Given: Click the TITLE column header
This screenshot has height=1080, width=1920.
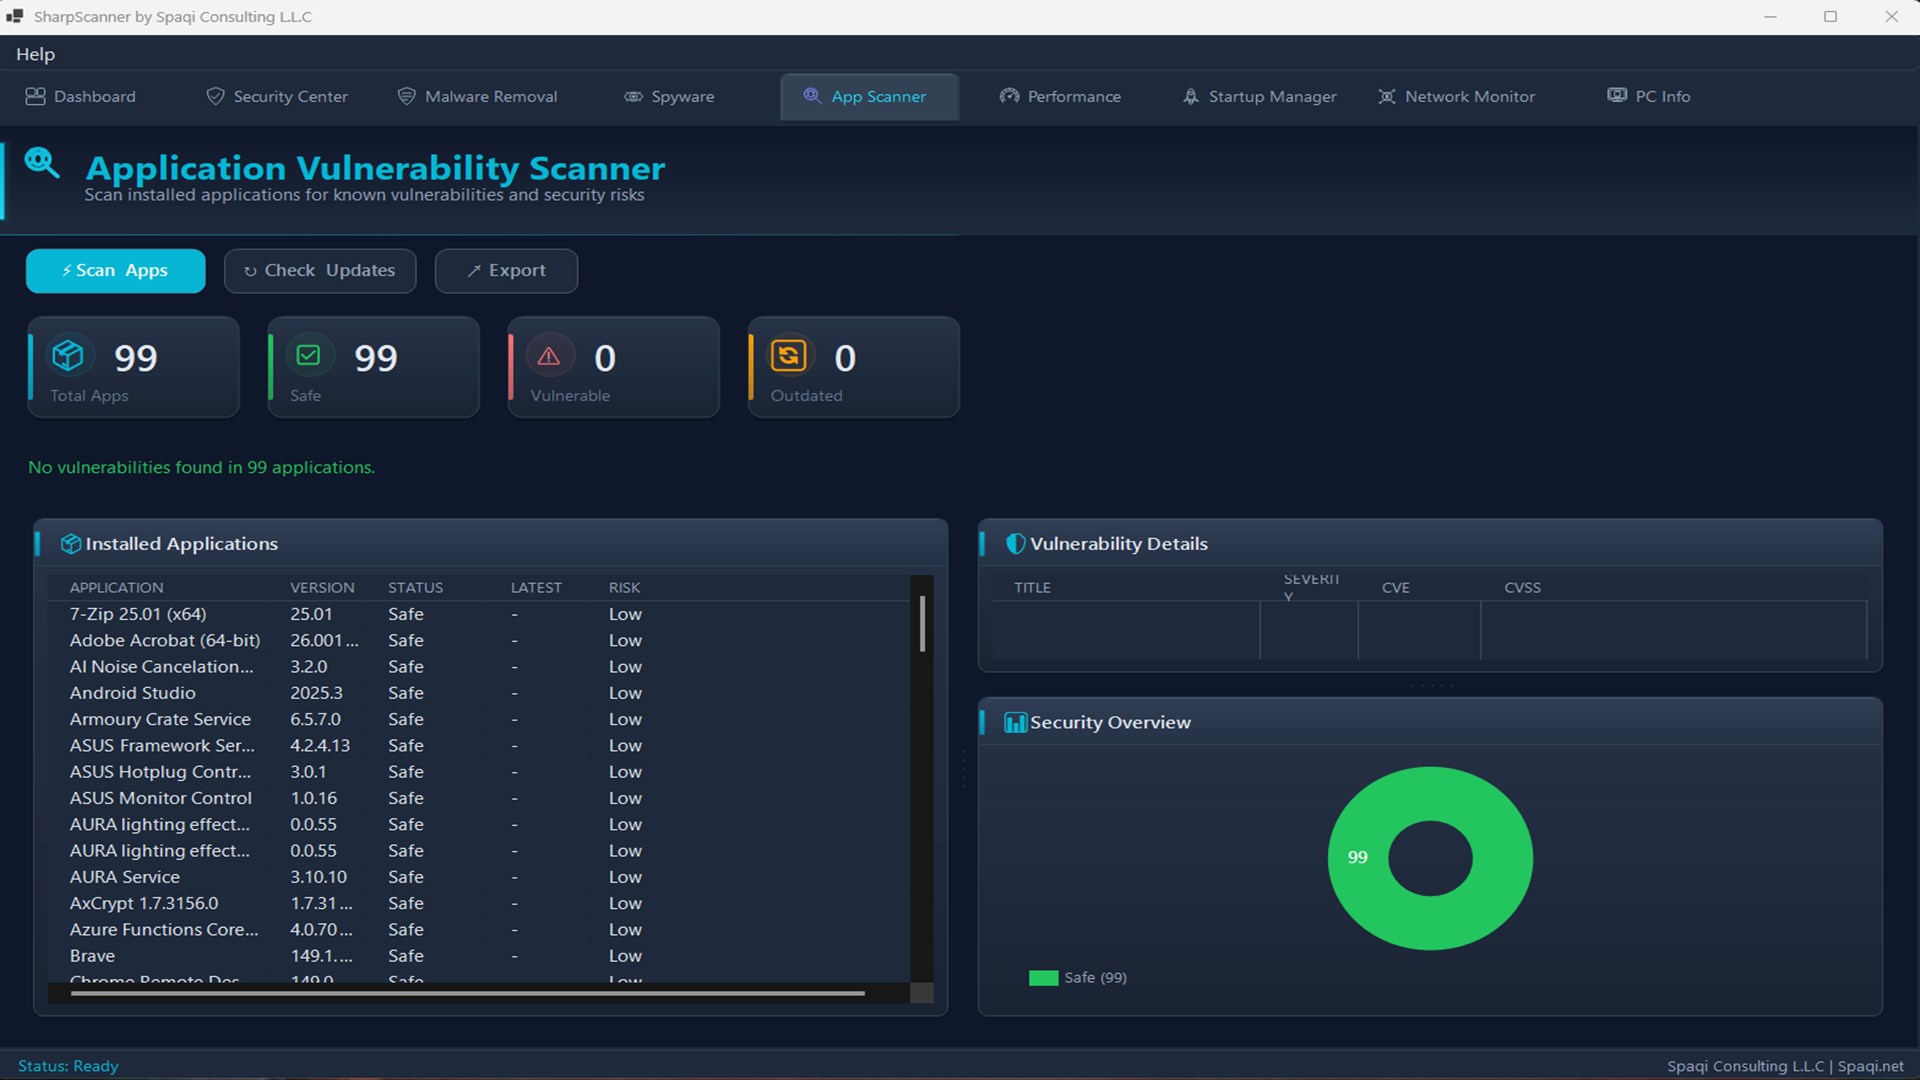Looking at the screenshot, I should (x=1032, y=587).
